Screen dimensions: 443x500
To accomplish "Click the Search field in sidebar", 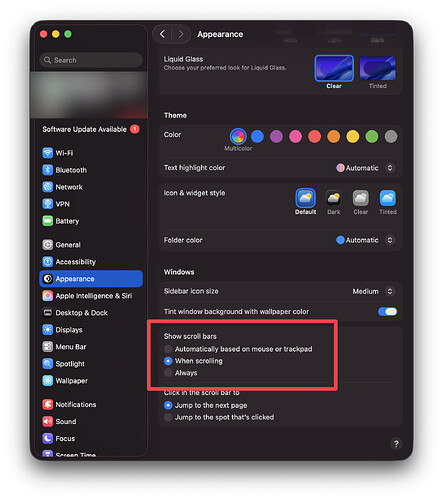I will [x=91, y=60].
